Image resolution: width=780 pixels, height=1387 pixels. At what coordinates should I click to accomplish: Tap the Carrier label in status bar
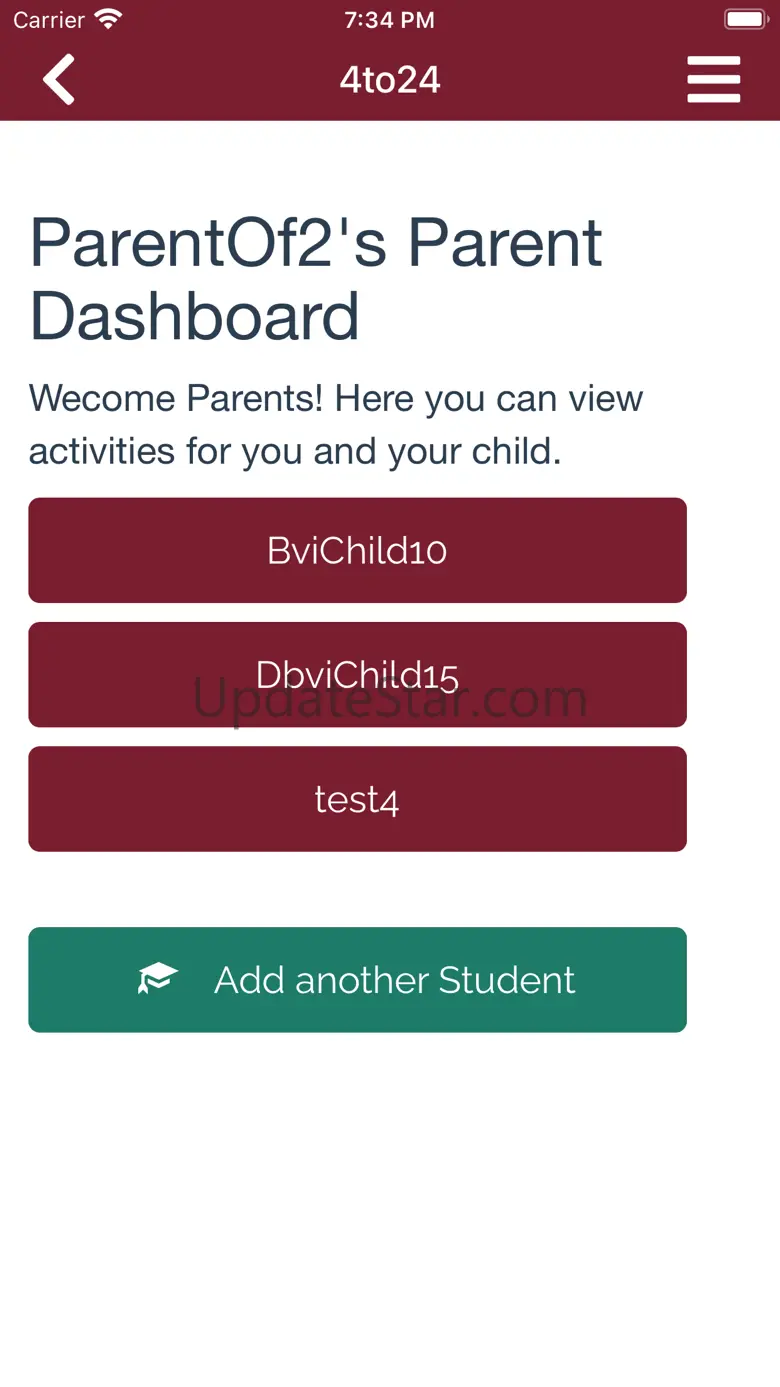click(x=49, y=20)
